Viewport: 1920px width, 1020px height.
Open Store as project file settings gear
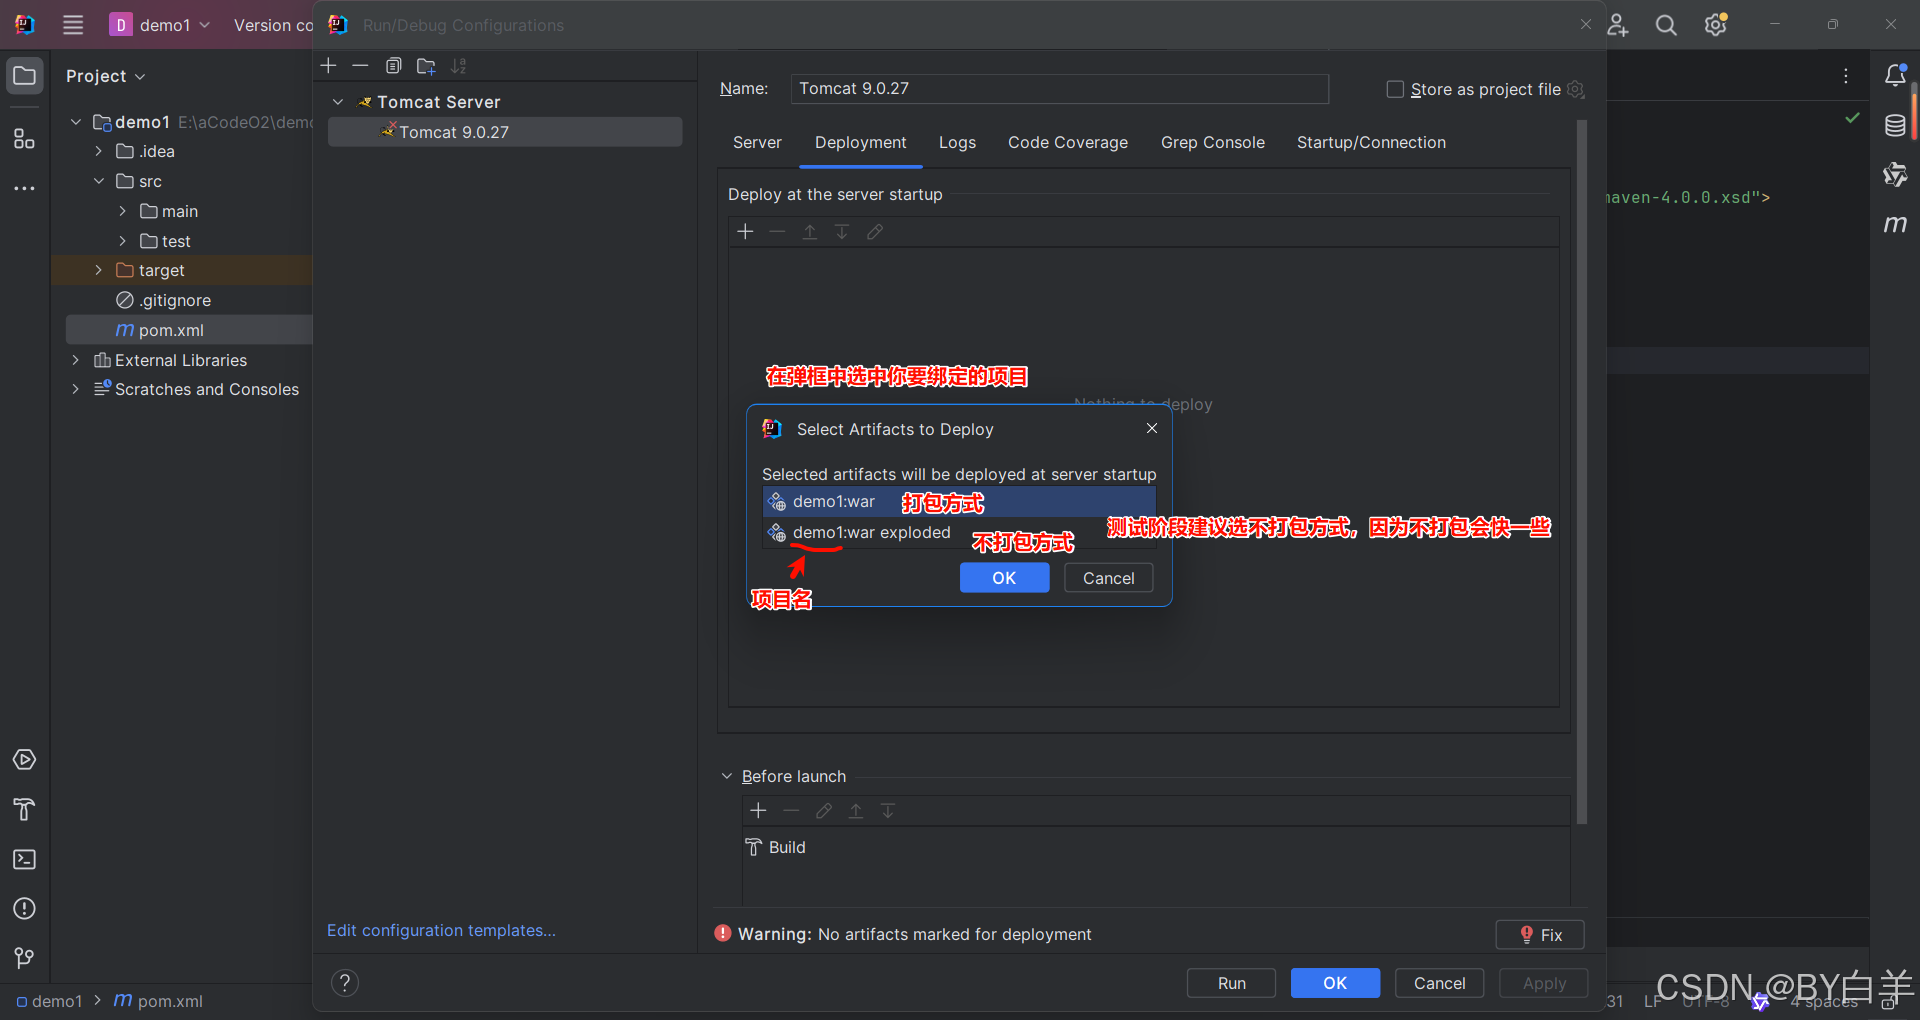tap(1576, 89)
